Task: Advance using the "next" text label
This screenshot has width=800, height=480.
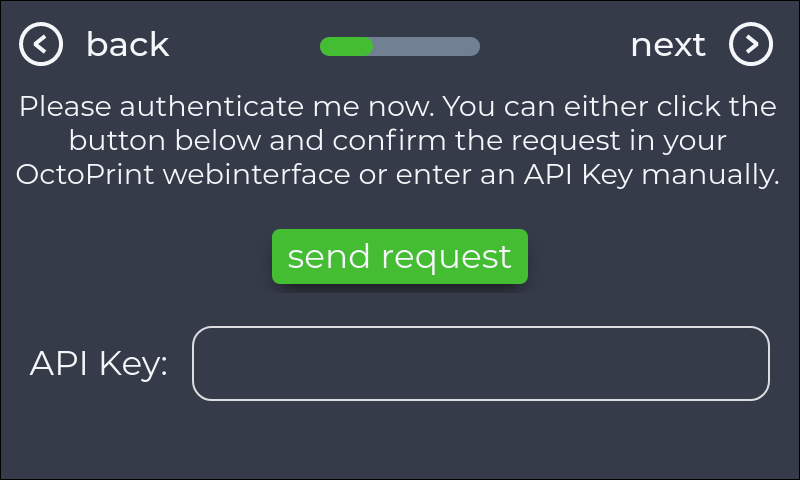Action: [668, 45]
